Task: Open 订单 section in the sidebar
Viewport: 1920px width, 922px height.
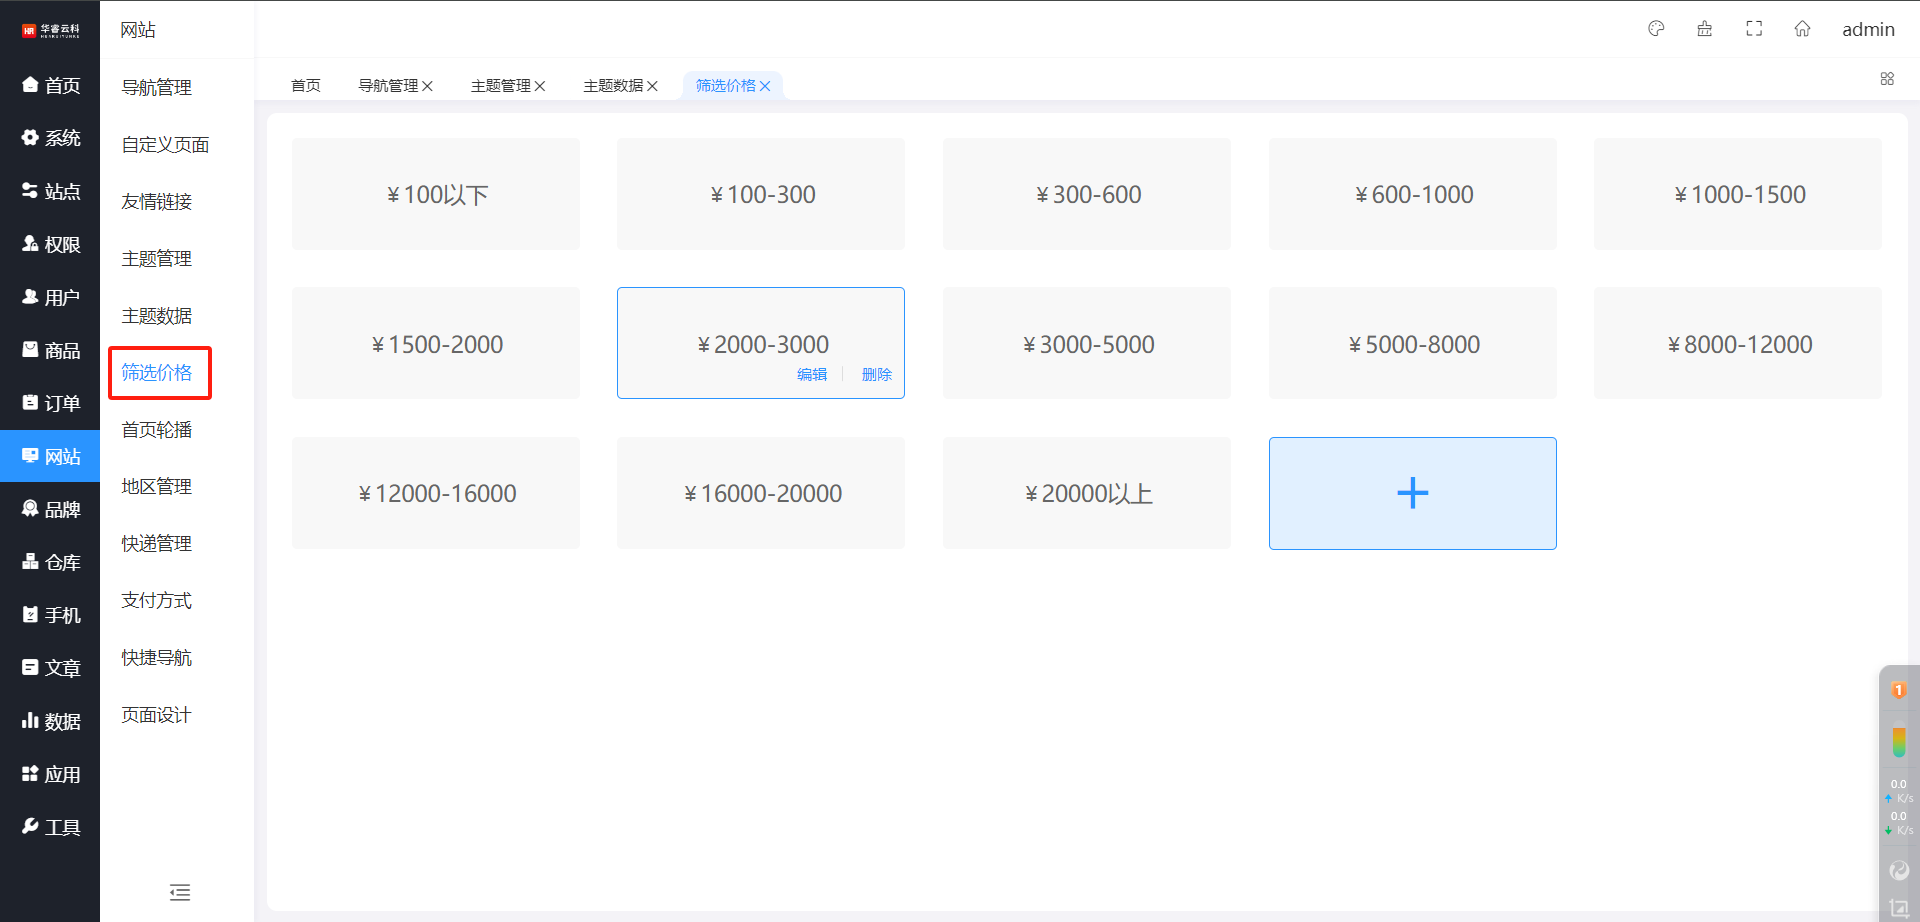Action: [x=51, y=403]
